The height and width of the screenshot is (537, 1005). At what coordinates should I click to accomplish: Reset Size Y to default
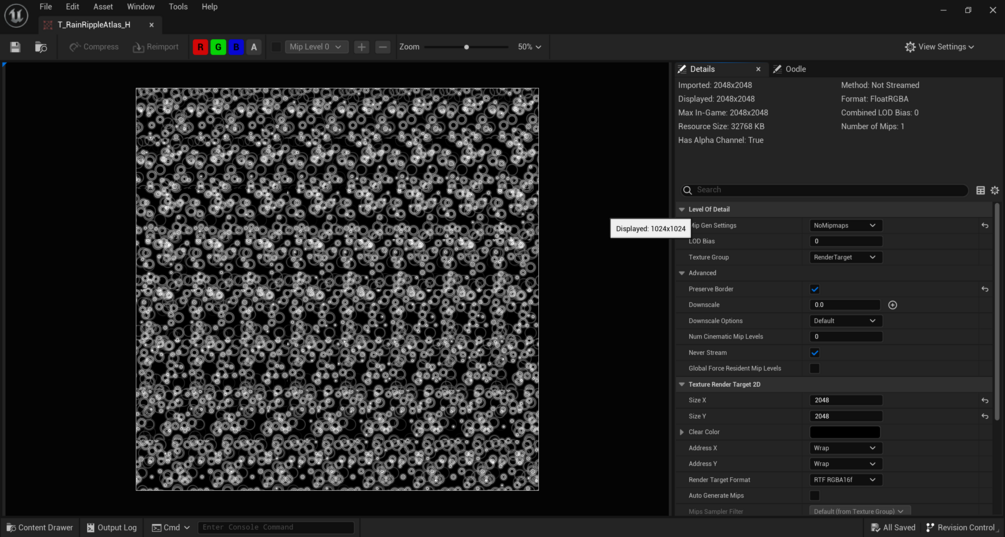point(984,416)
